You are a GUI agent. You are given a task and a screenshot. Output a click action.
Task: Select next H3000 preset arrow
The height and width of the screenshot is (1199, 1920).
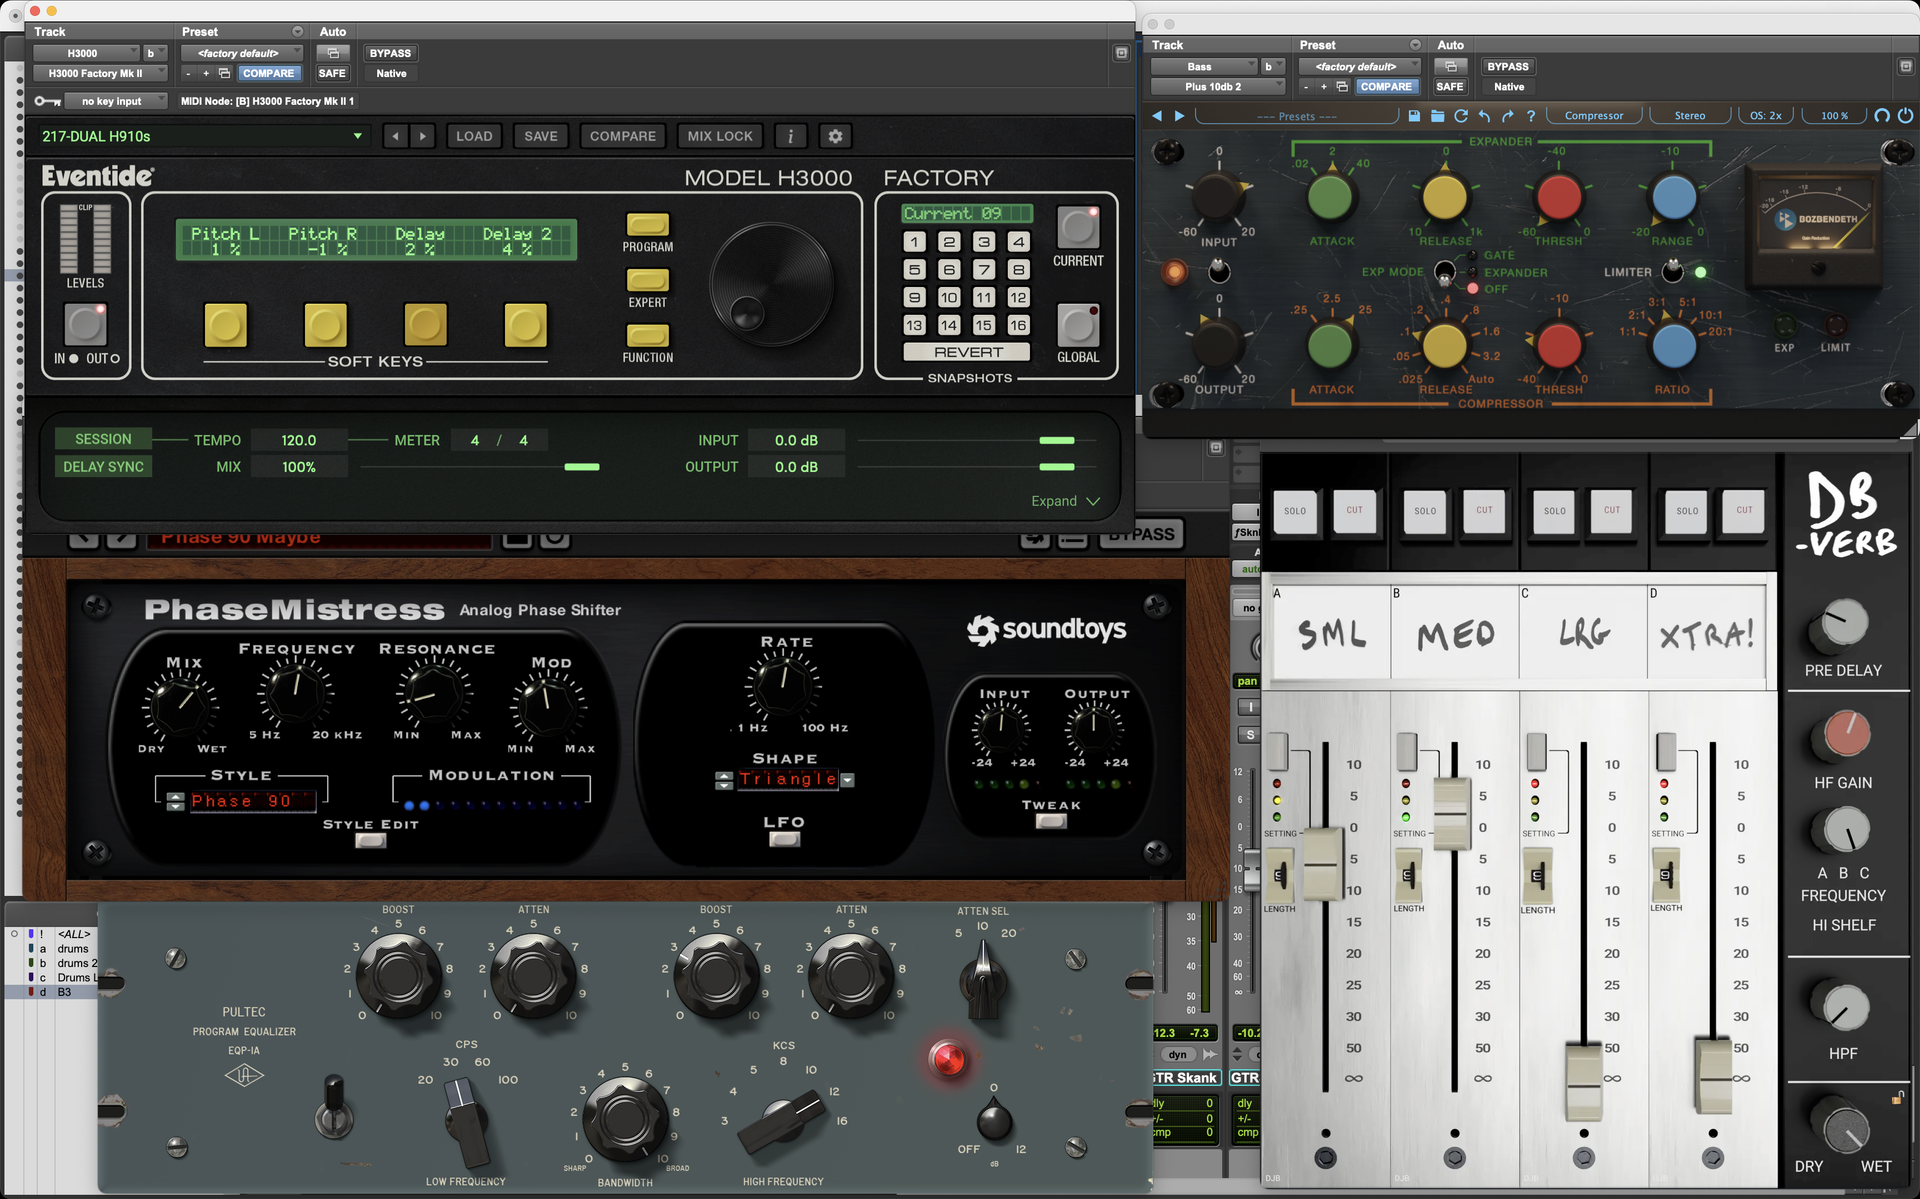(423, 136)
